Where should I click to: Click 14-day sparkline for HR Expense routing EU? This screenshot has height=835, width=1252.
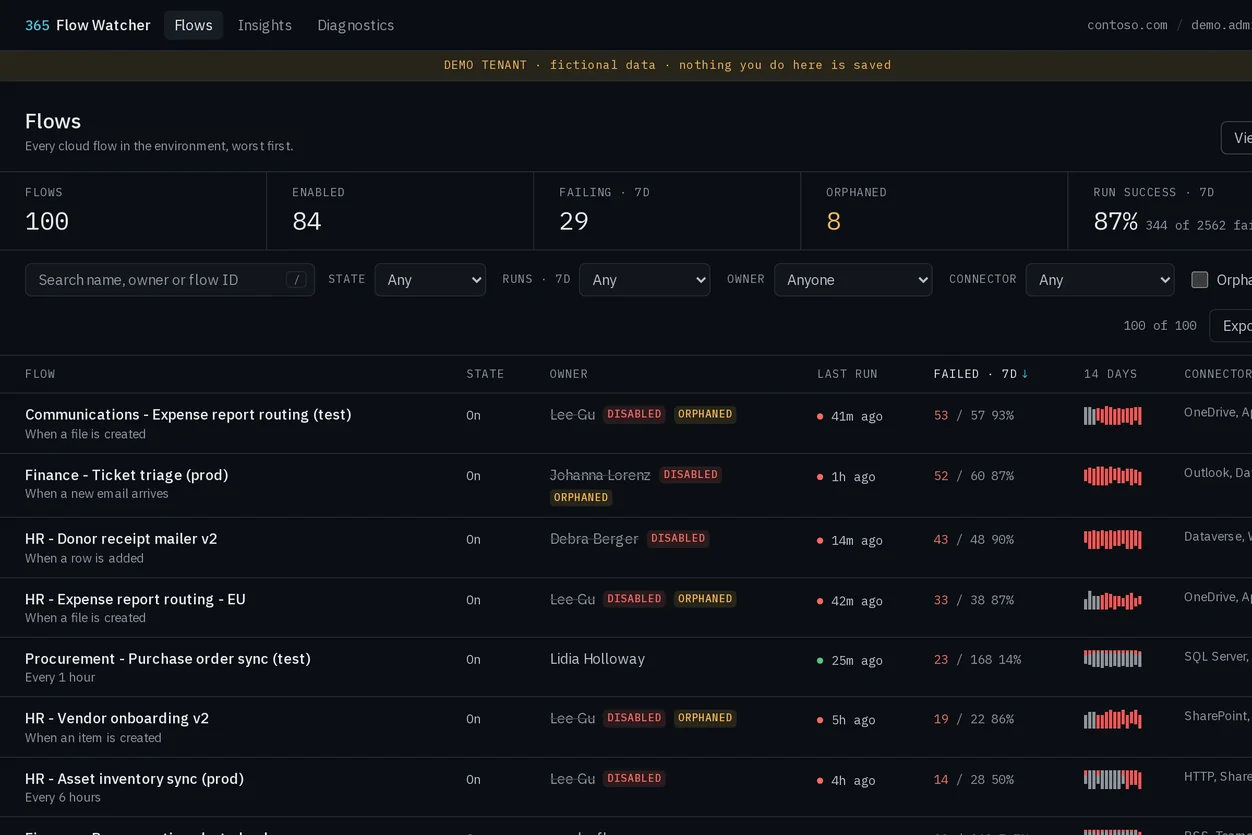coord(1113,600)
